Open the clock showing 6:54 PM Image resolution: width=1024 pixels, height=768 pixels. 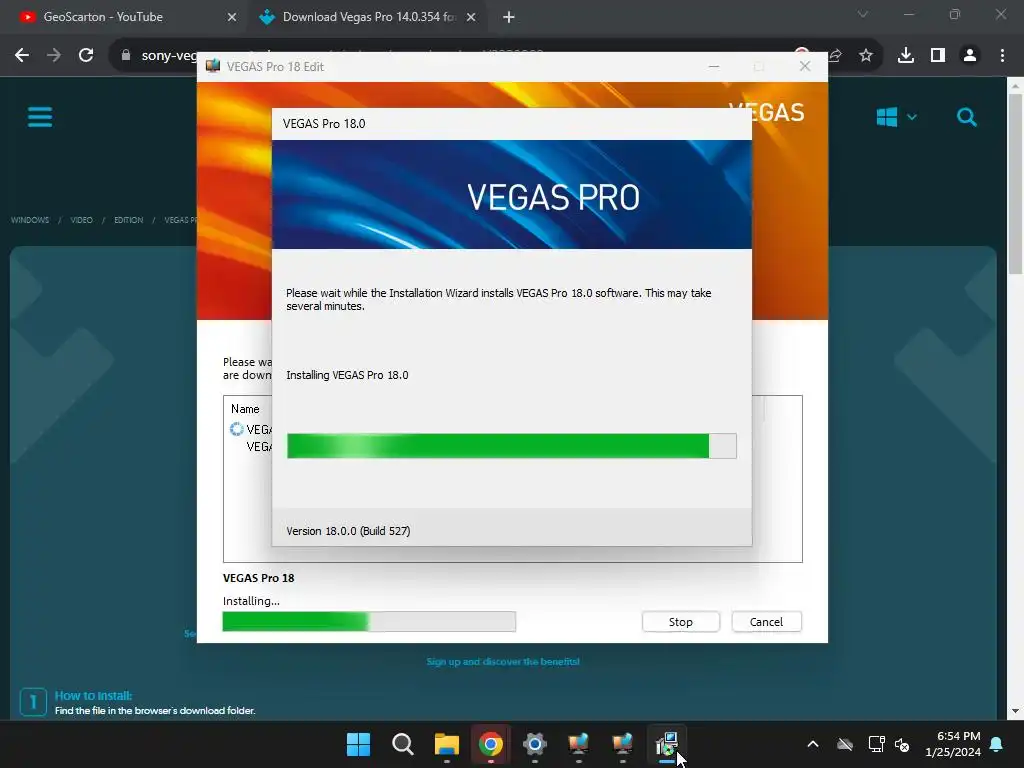[953, 744]
